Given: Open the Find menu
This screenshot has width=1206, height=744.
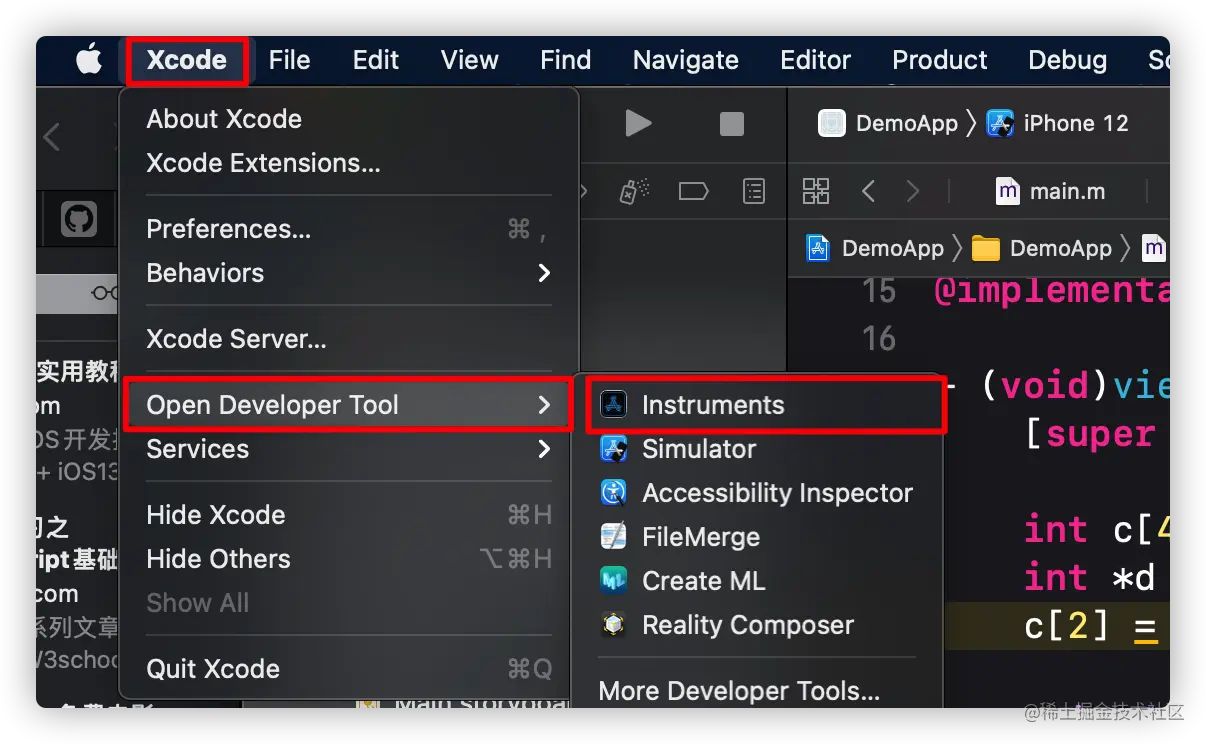Looking at the screenshot, I should (x=565, y=60).
